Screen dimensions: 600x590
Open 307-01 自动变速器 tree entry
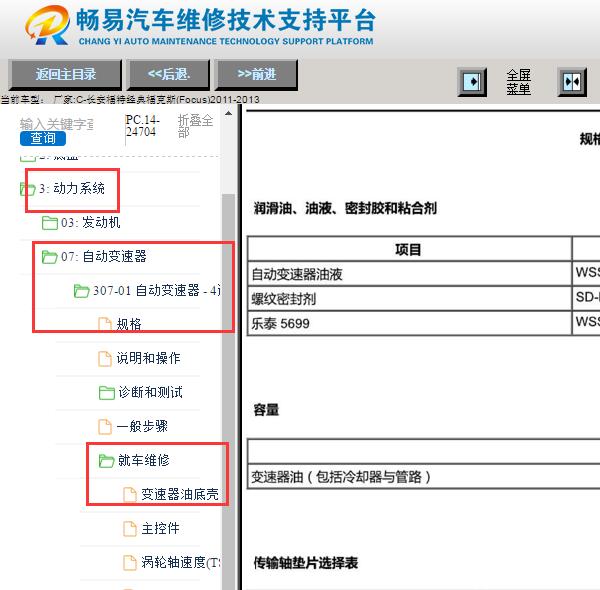[157, 291]
